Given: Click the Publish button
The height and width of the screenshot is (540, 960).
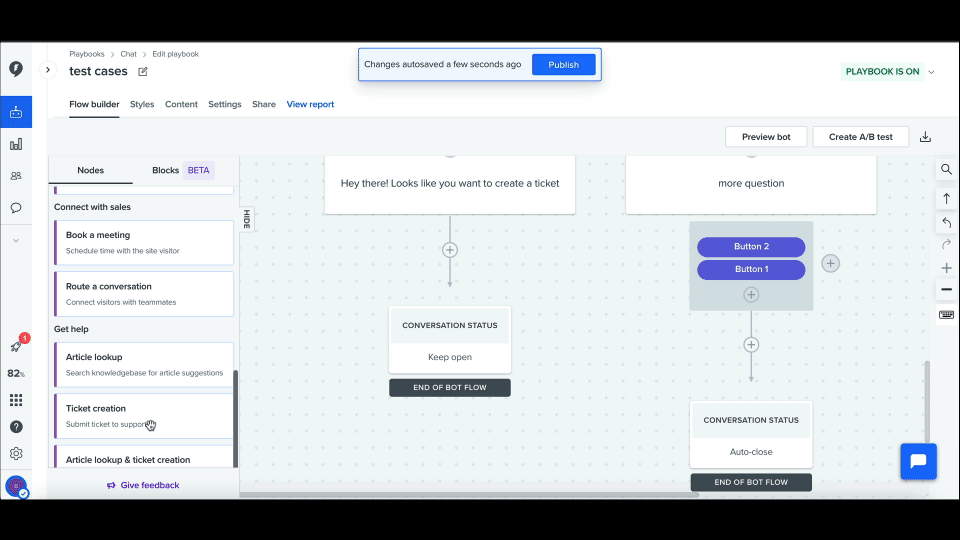Looking at the screenshot, I should [x=563, y=65].
